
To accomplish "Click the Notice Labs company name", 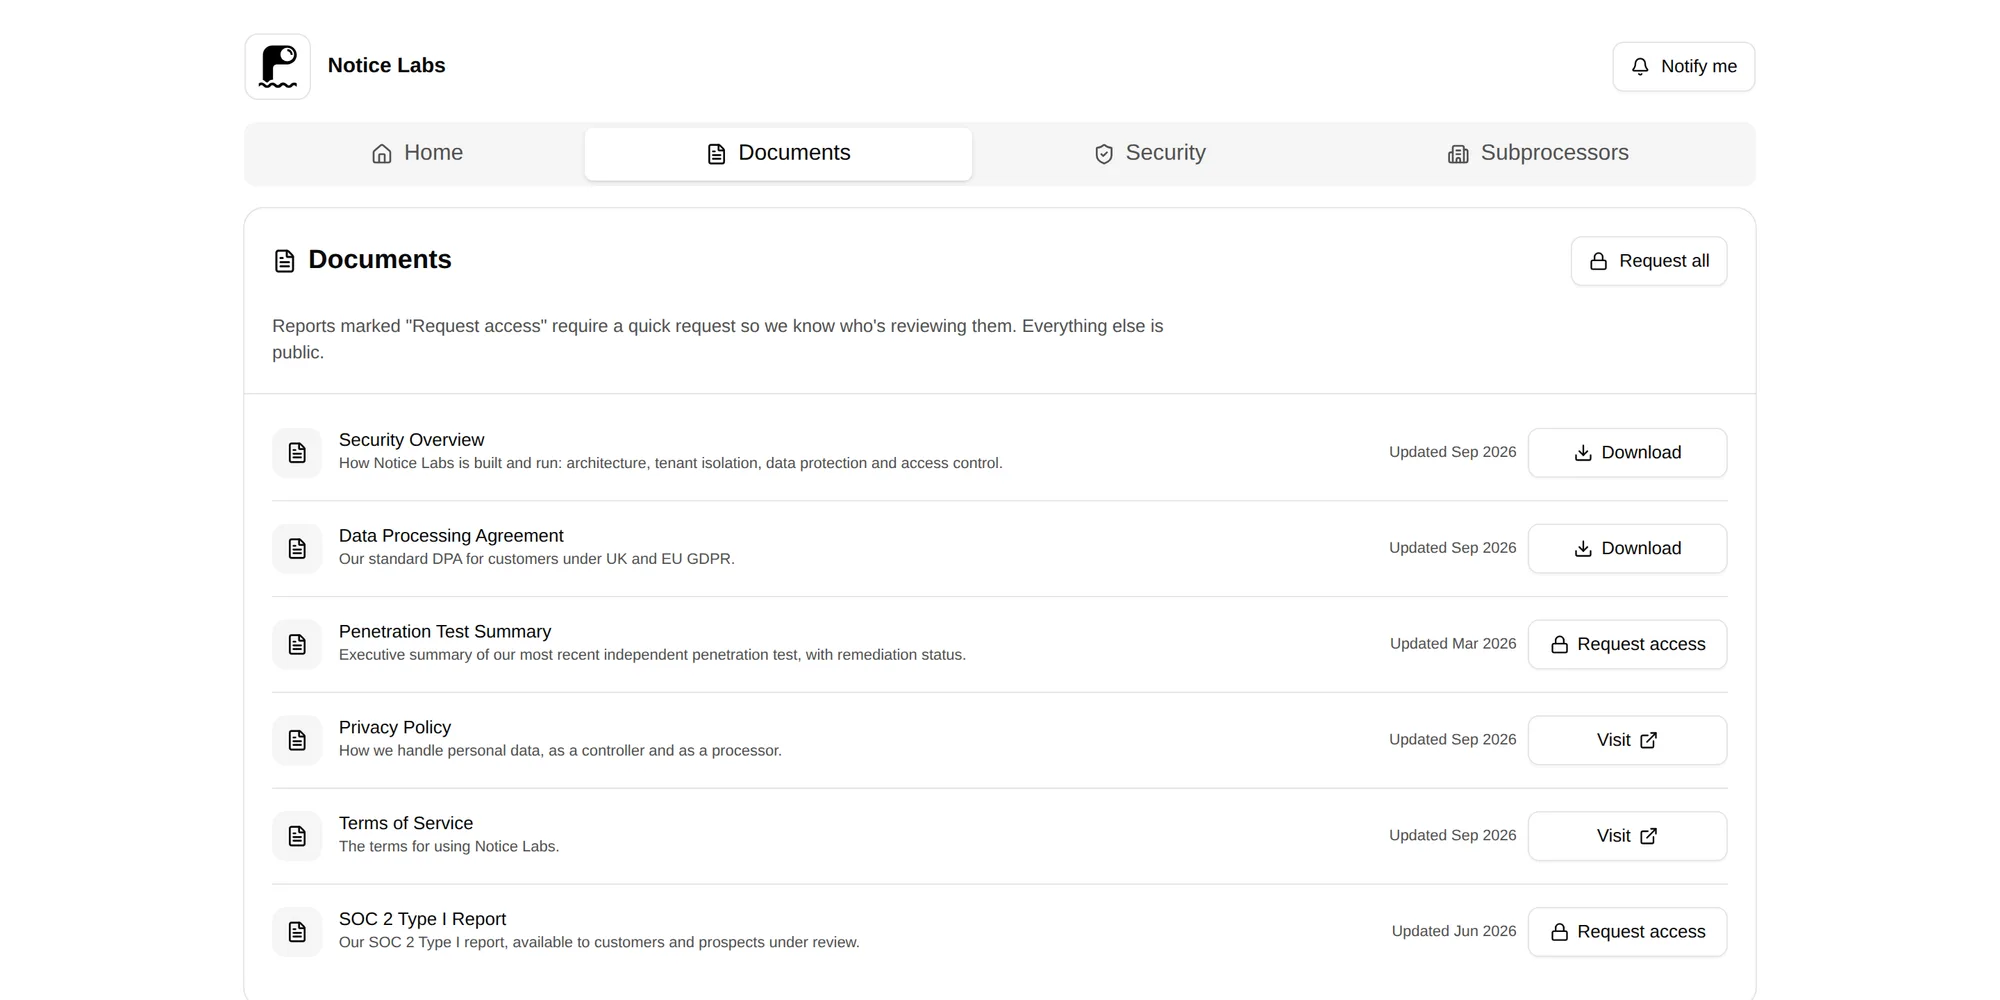I will pos(386,66).
